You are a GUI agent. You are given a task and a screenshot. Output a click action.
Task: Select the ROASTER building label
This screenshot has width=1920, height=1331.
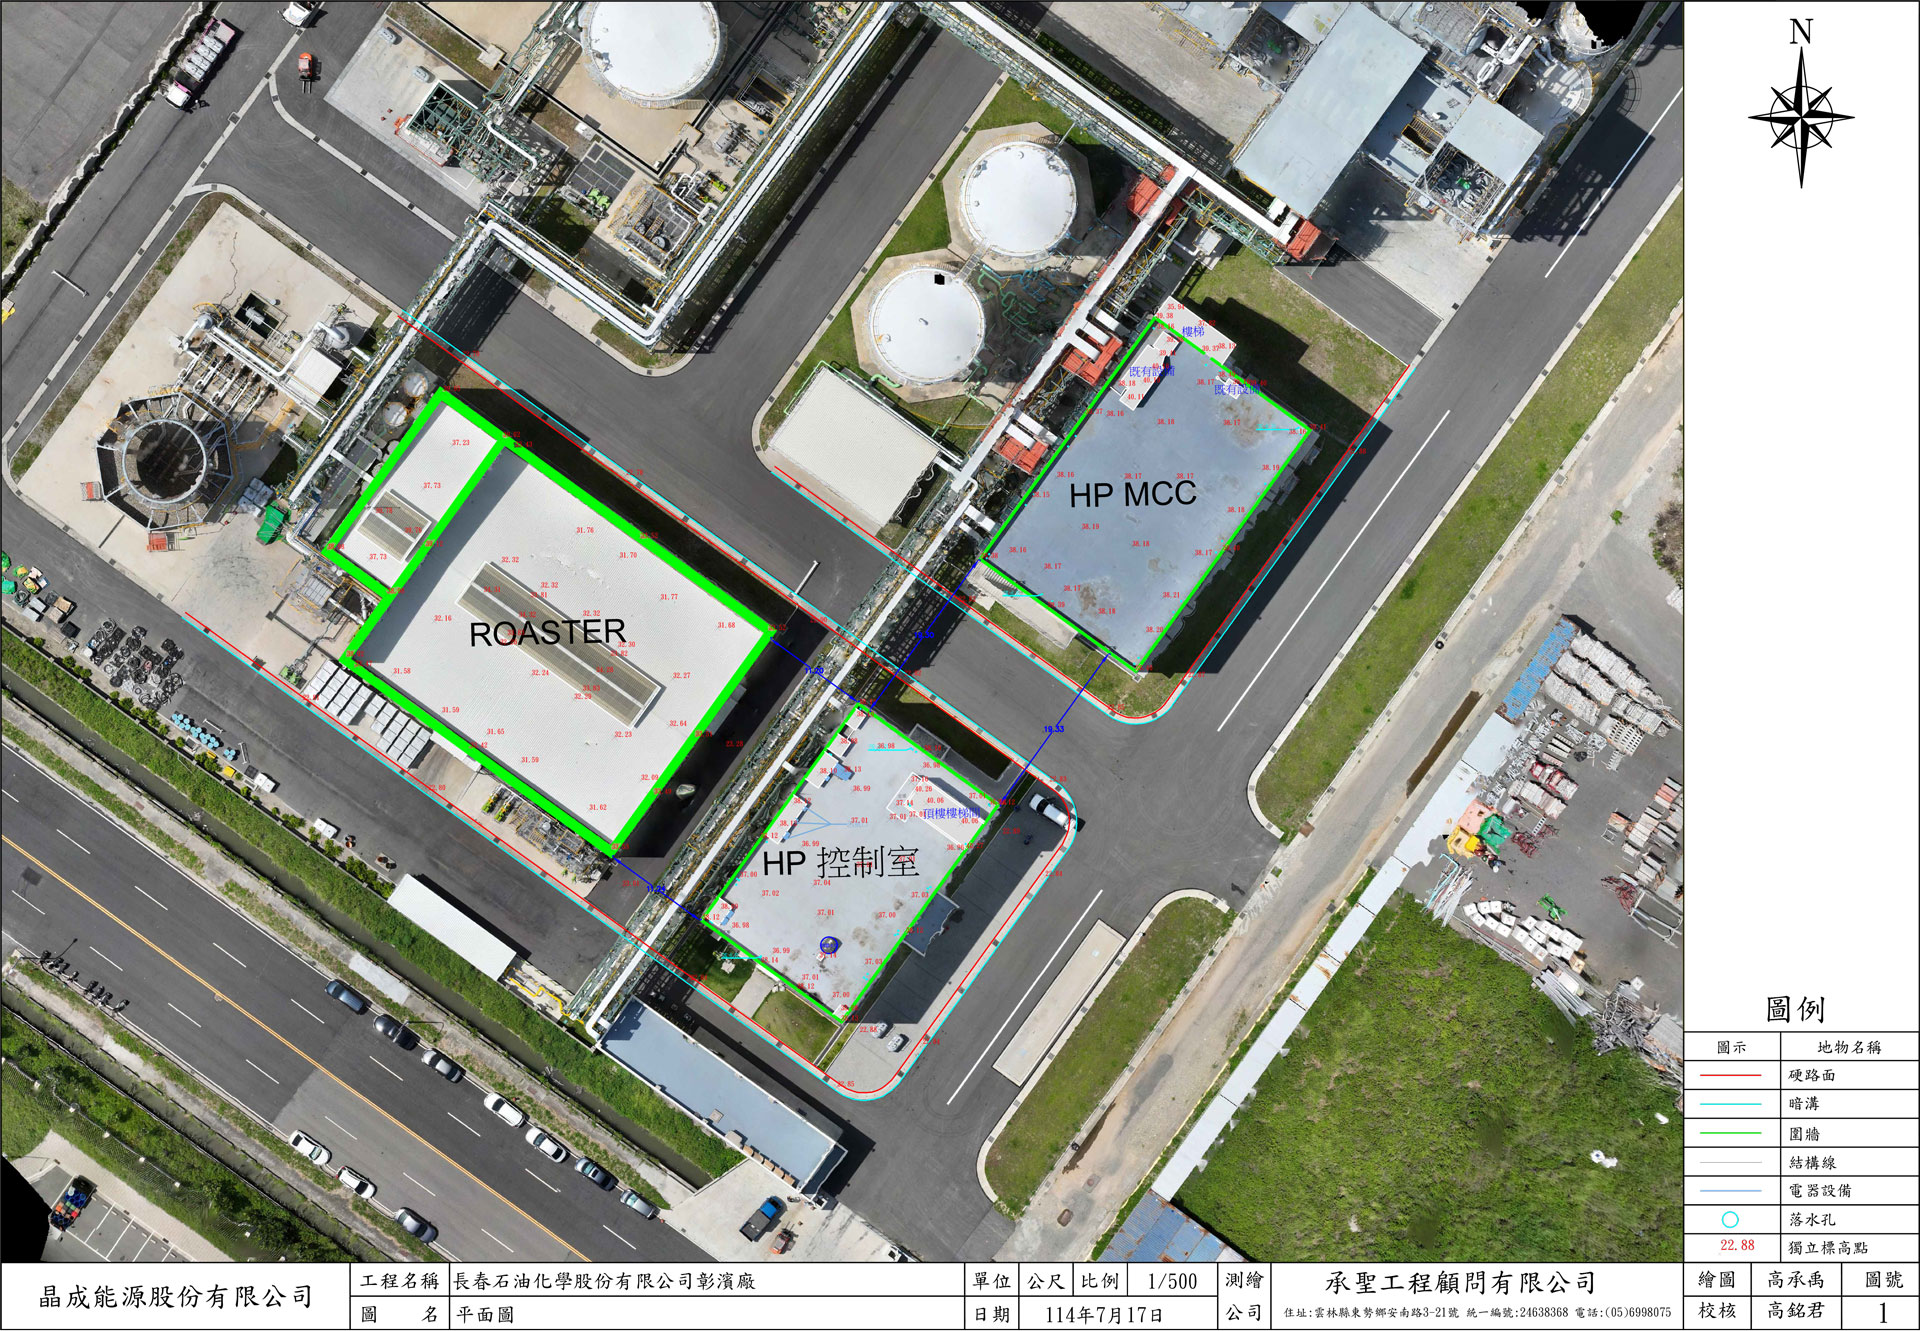(x=547, y=632)
